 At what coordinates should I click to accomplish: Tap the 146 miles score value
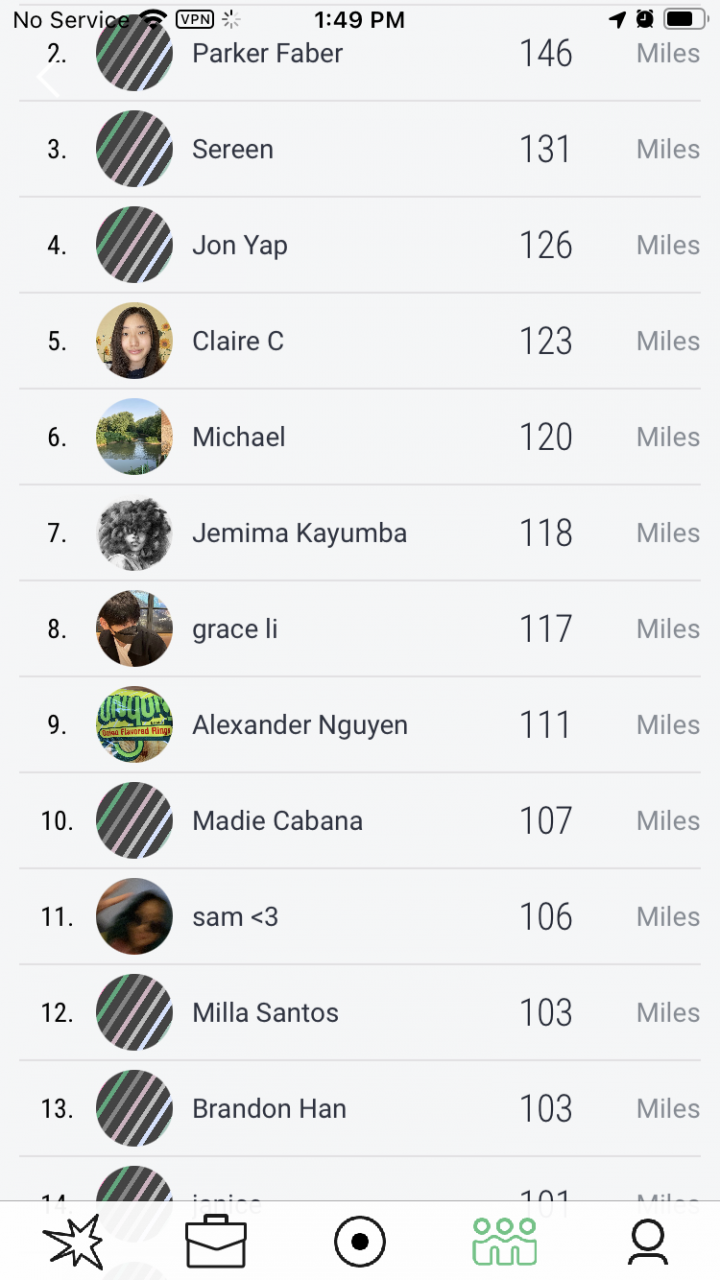(x=545, y=53)
